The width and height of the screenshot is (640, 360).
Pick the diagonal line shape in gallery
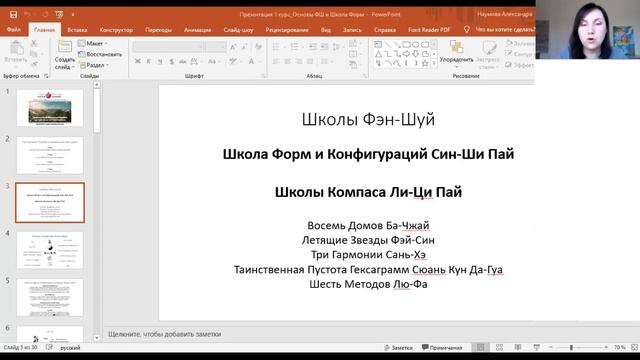[387, 44]
